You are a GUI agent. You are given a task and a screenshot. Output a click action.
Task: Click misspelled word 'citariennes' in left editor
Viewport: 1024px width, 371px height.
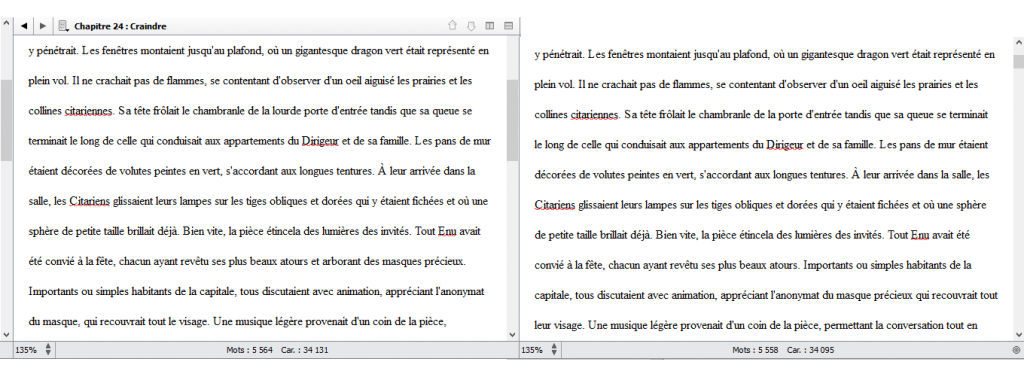click(x=89, y=111)
